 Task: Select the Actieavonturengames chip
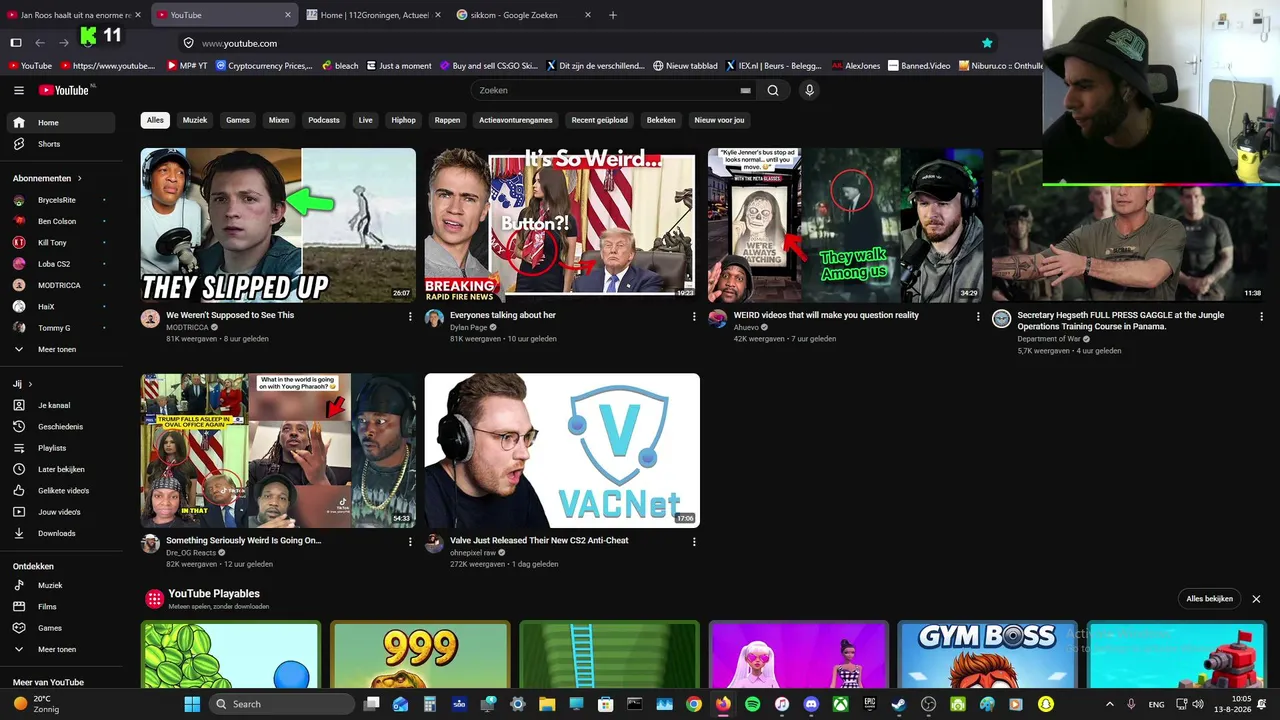(516, 120)
